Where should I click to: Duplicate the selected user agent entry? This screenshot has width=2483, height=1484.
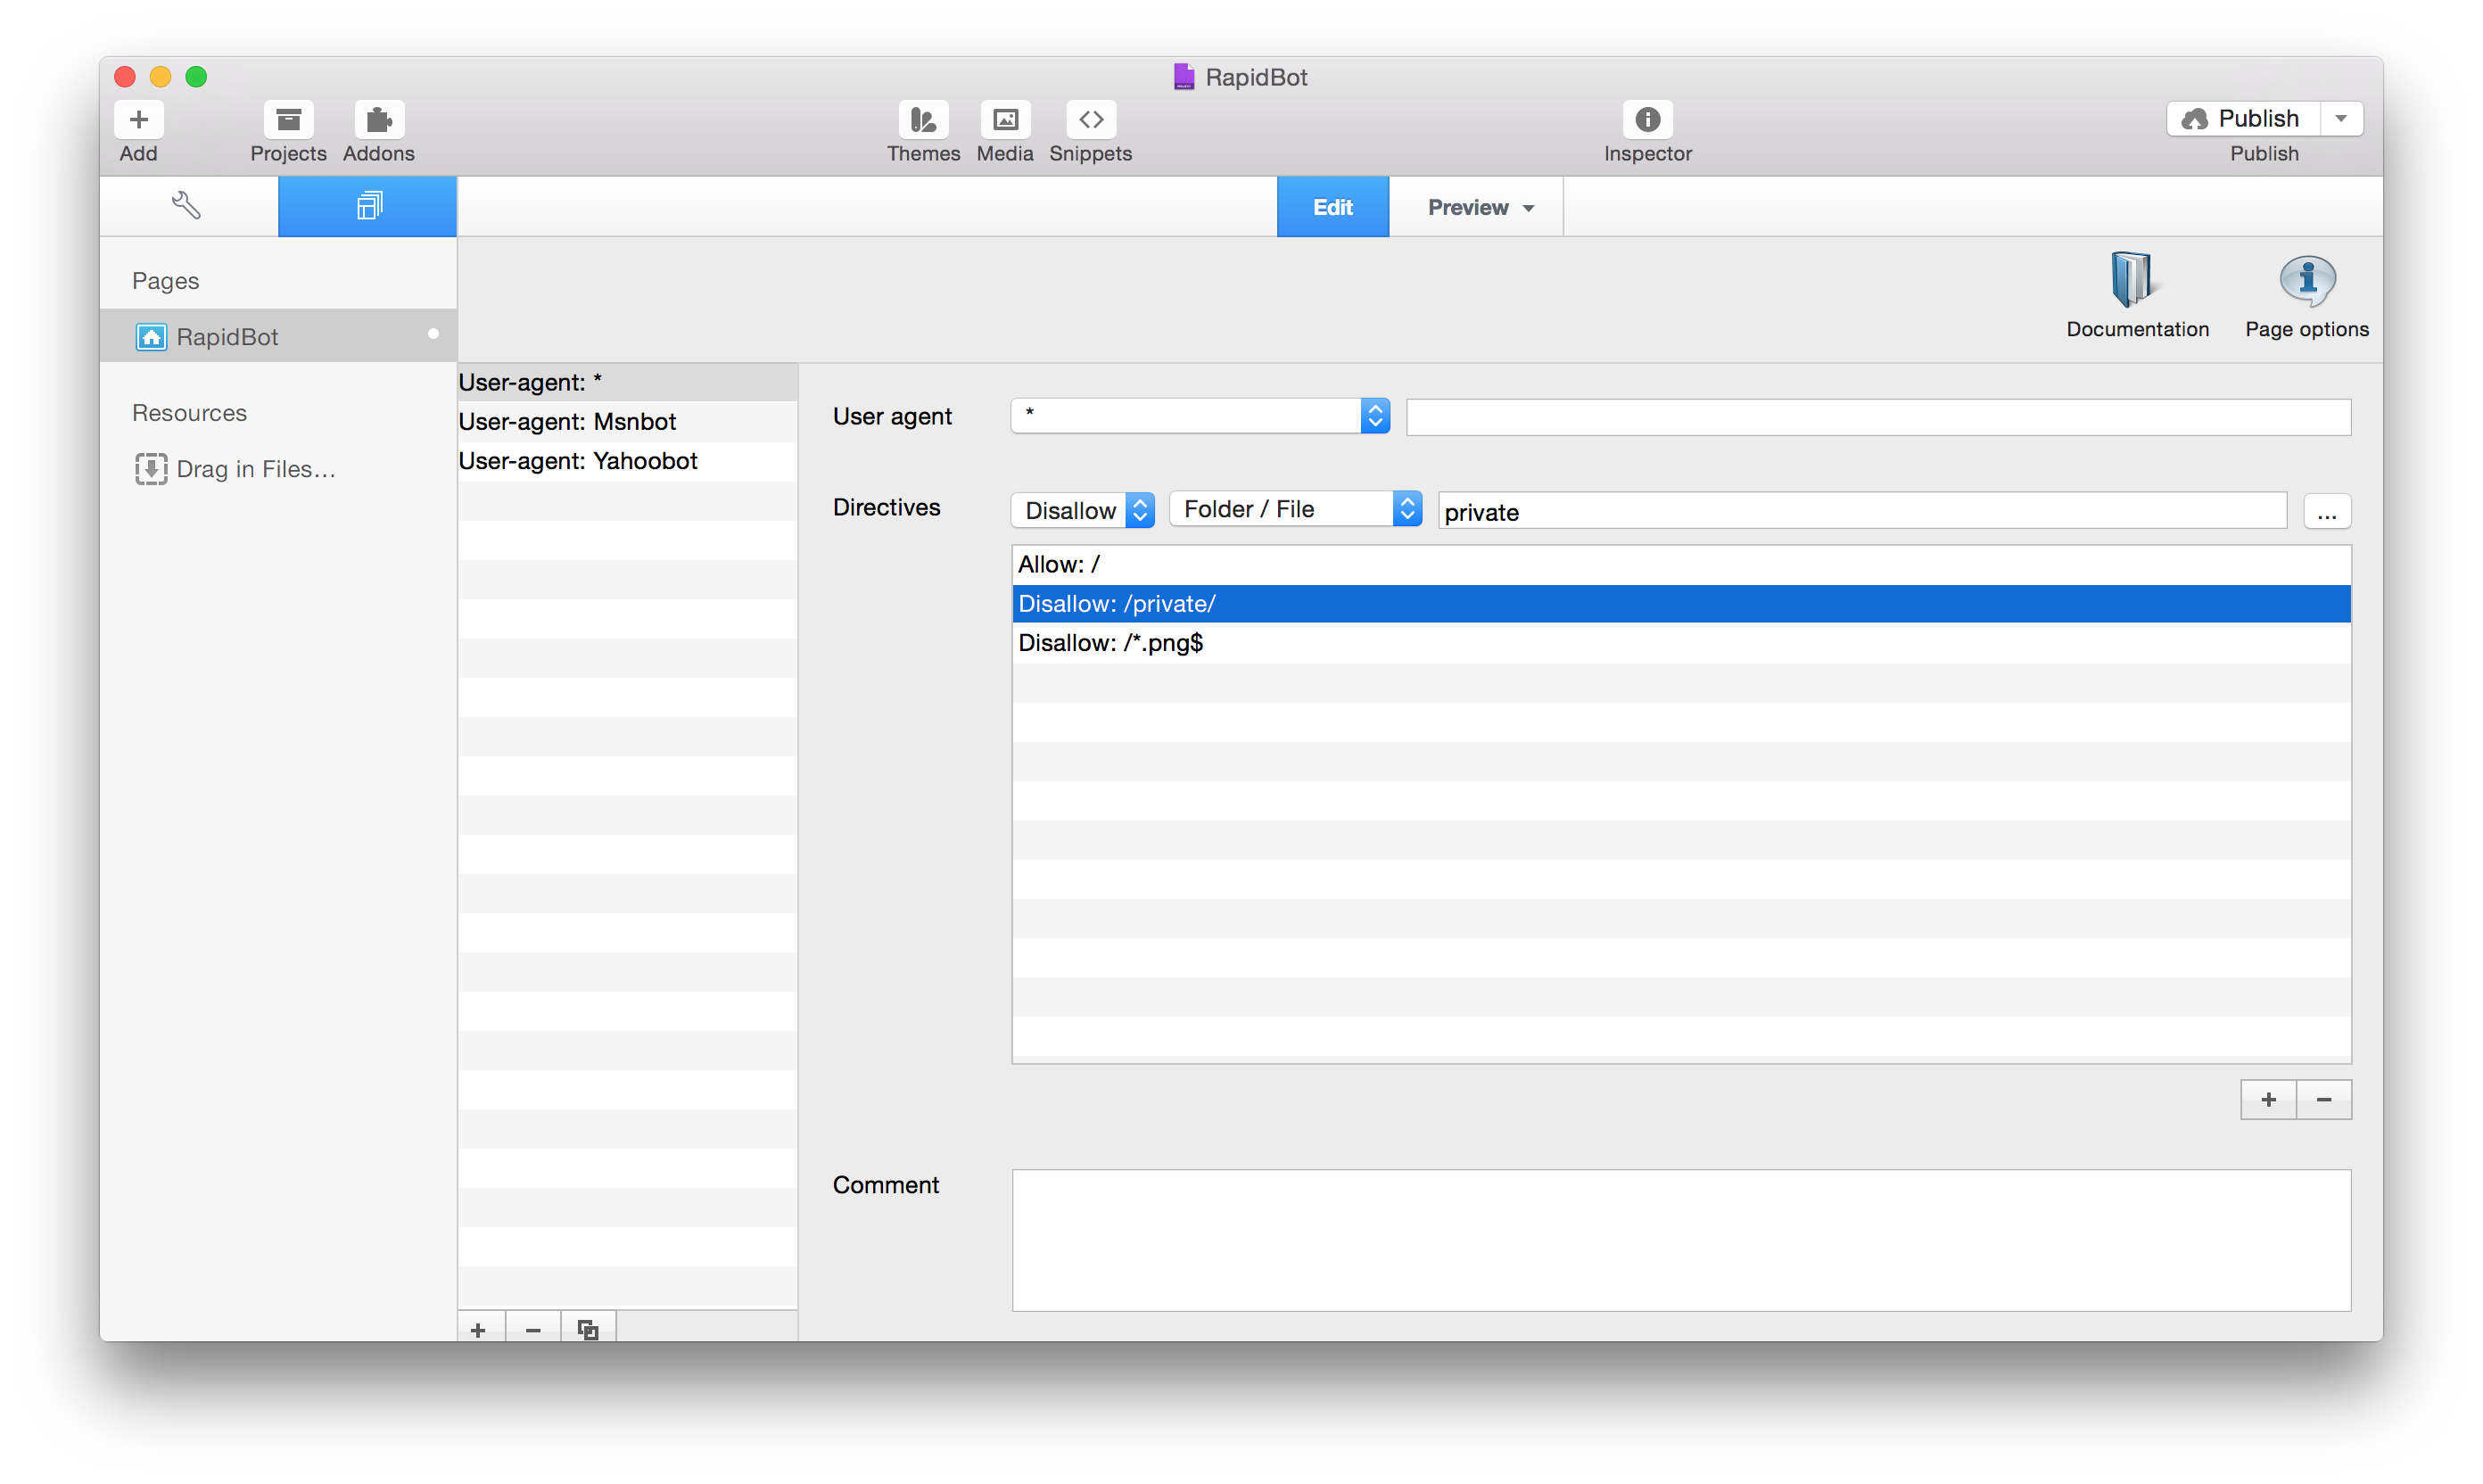coord(588,1329)
